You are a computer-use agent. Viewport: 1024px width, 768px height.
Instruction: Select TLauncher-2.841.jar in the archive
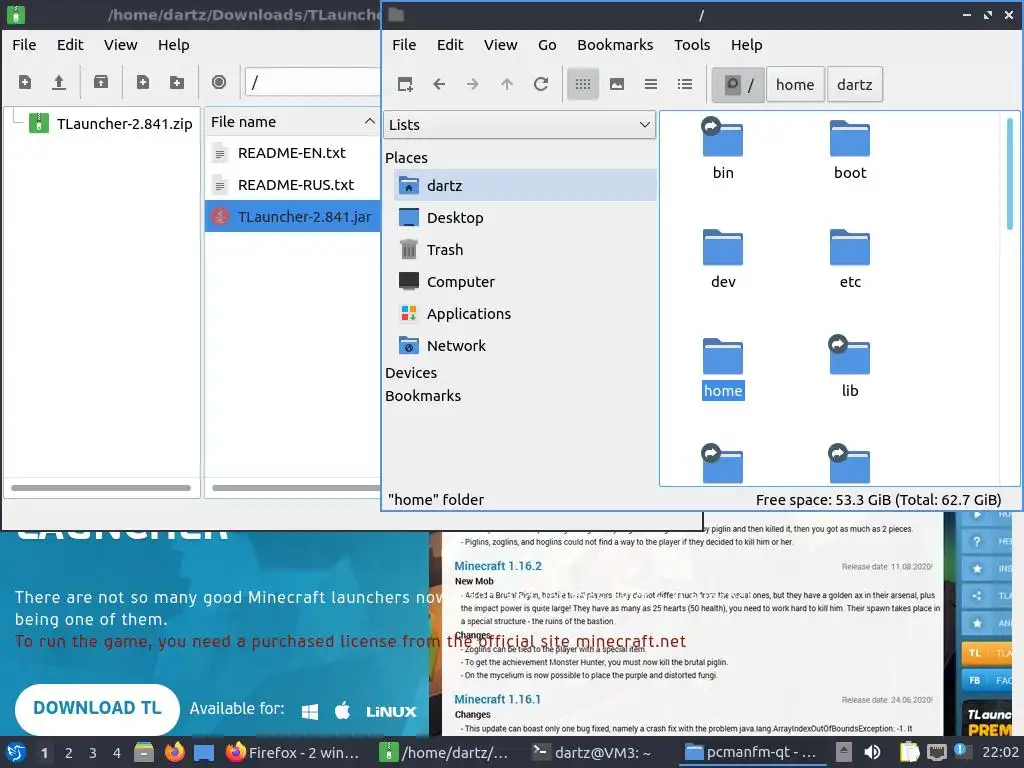[293, 217]
